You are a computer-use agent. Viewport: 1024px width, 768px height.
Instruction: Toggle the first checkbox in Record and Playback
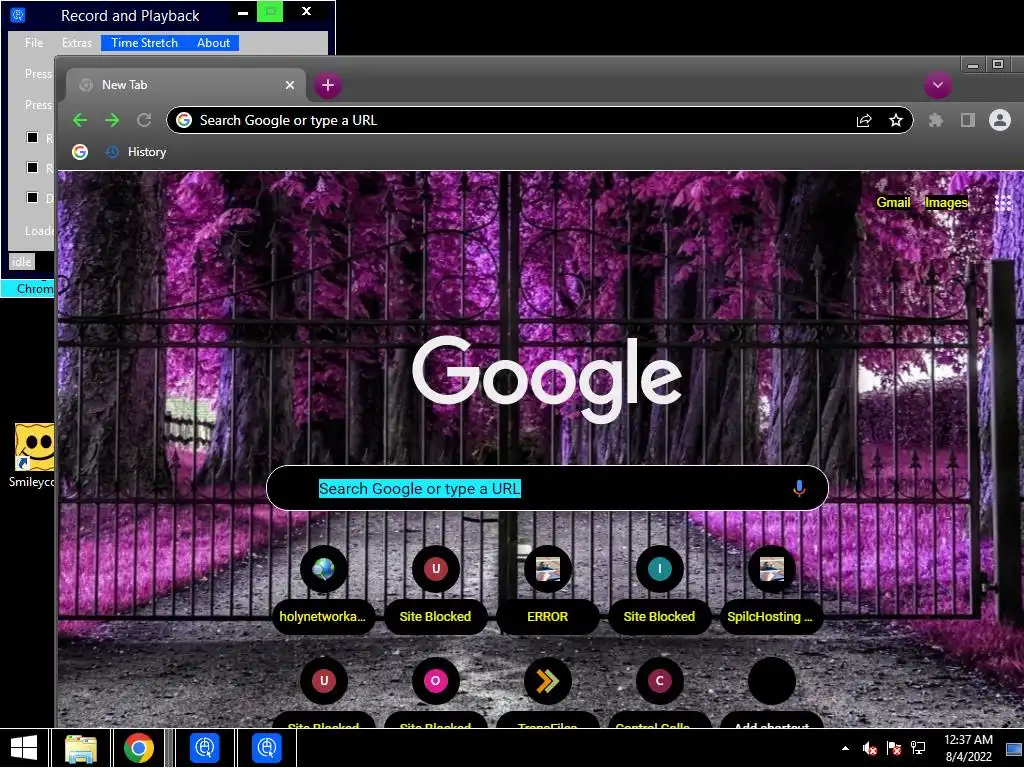[32, 137]
